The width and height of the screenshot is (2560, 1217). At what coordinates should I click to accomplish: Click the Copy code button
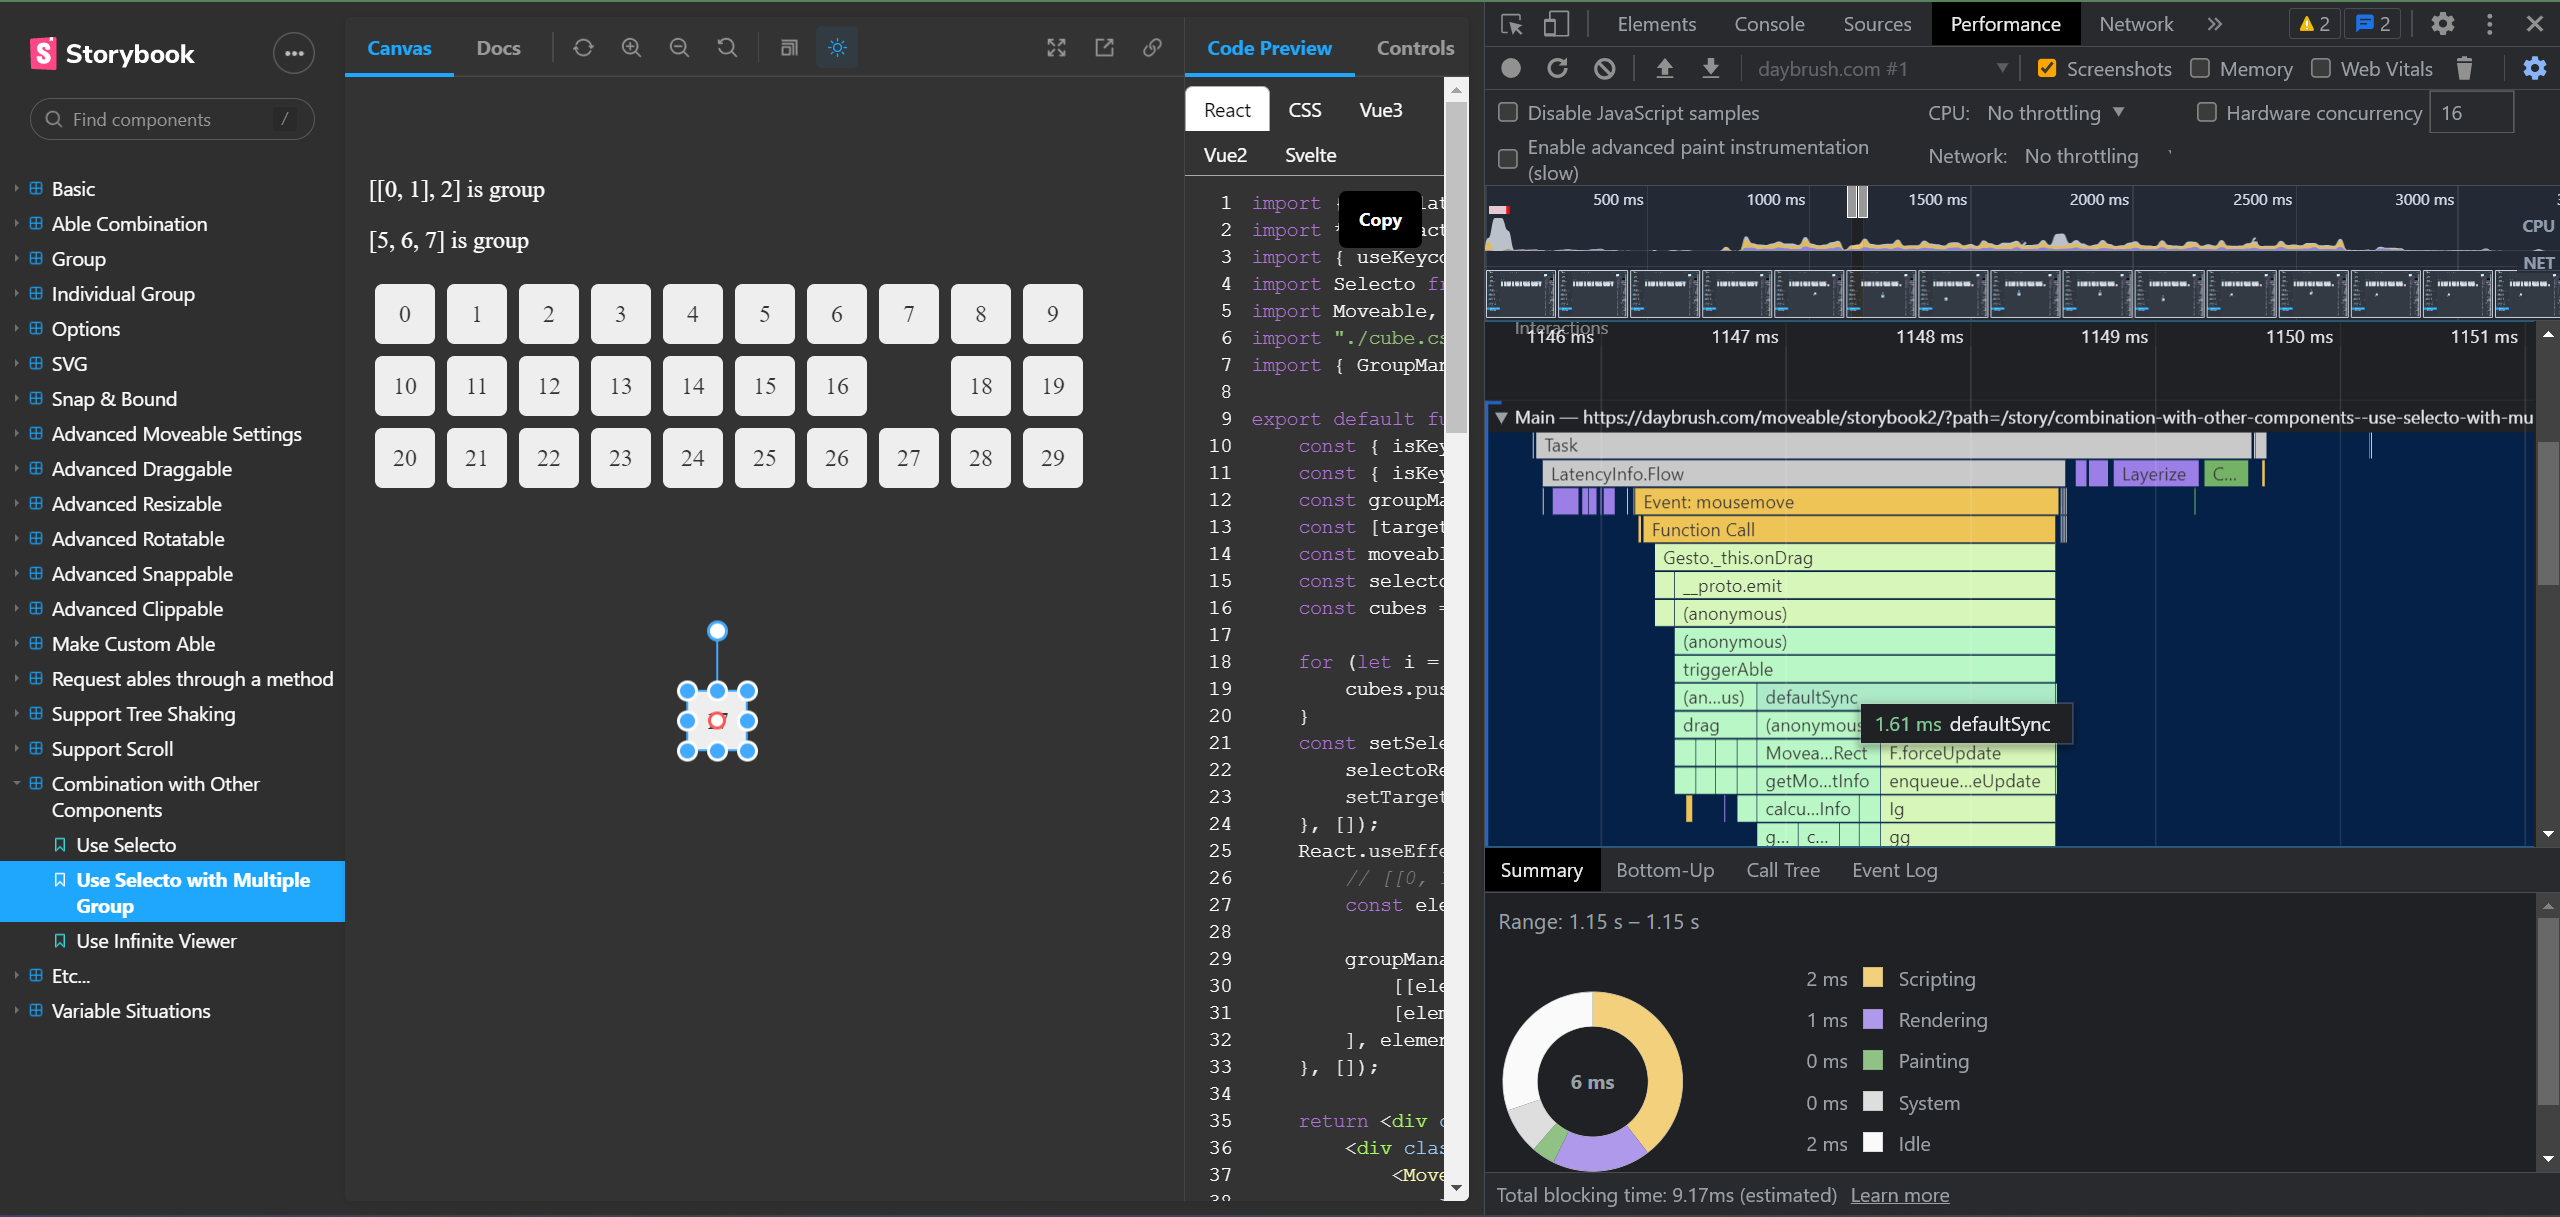click(x=1380, y=219)
